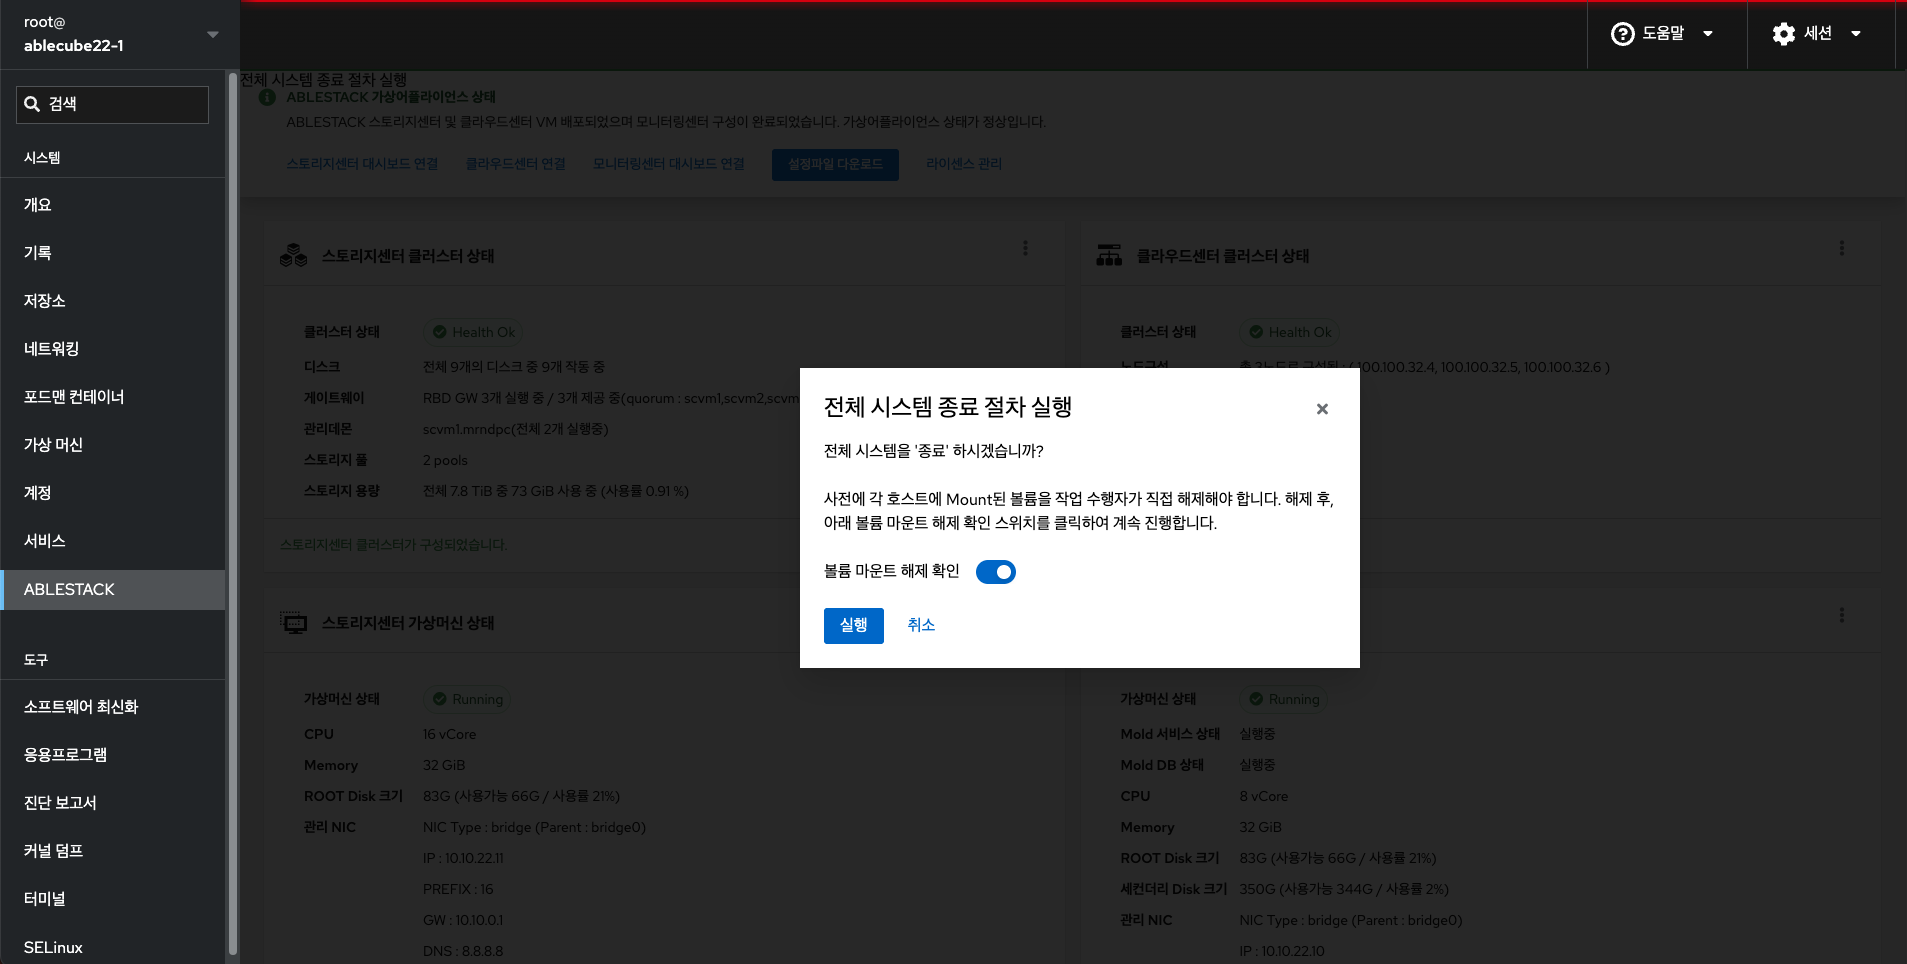Close the shutdown dialog with X
Screen dimensions: 1907x964
pos(1322,409)
